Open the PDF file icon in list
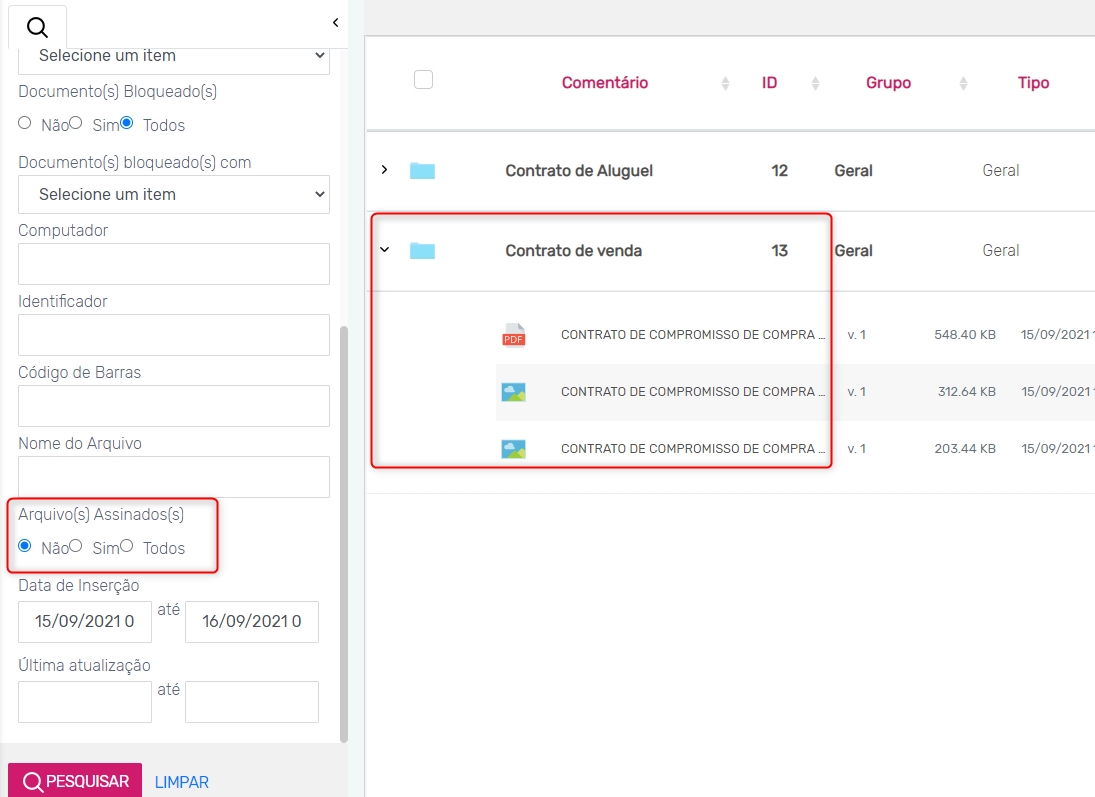Image resolution: width=1095 pixels, height=797 pixels. coord(513,335)
